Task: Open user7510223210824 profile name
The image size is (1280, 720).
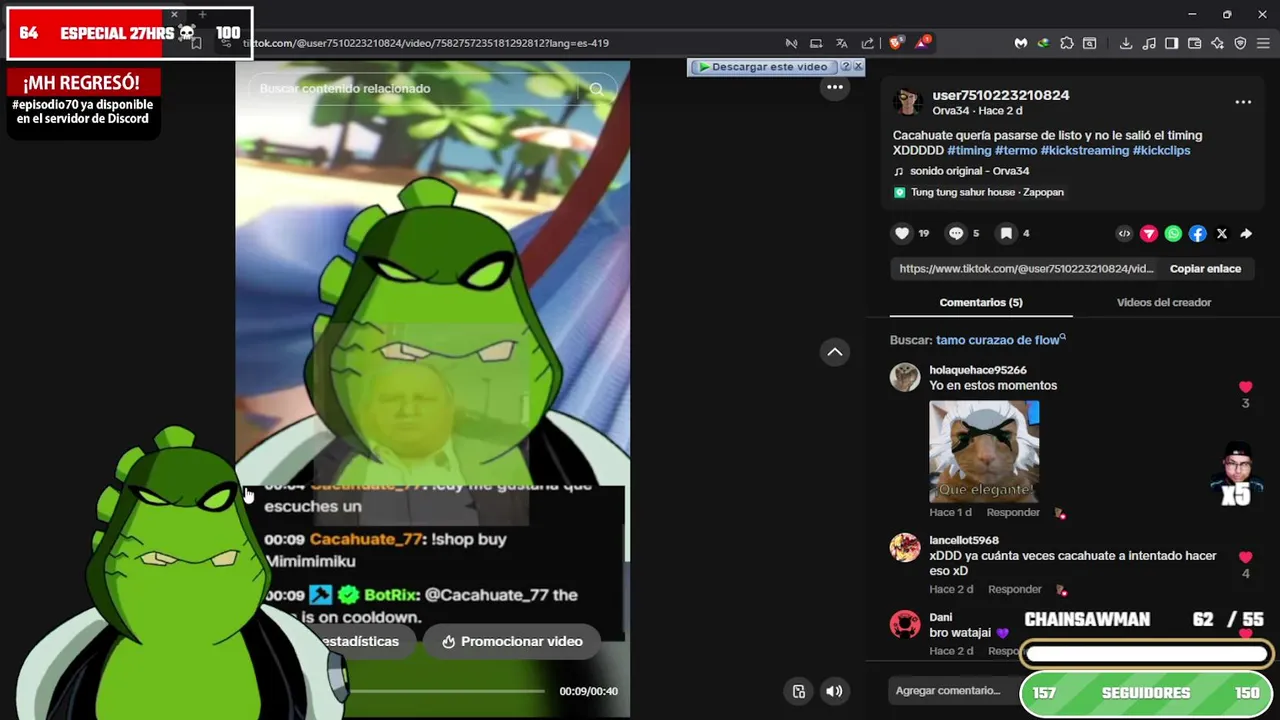Action: tap(1001, 95)
